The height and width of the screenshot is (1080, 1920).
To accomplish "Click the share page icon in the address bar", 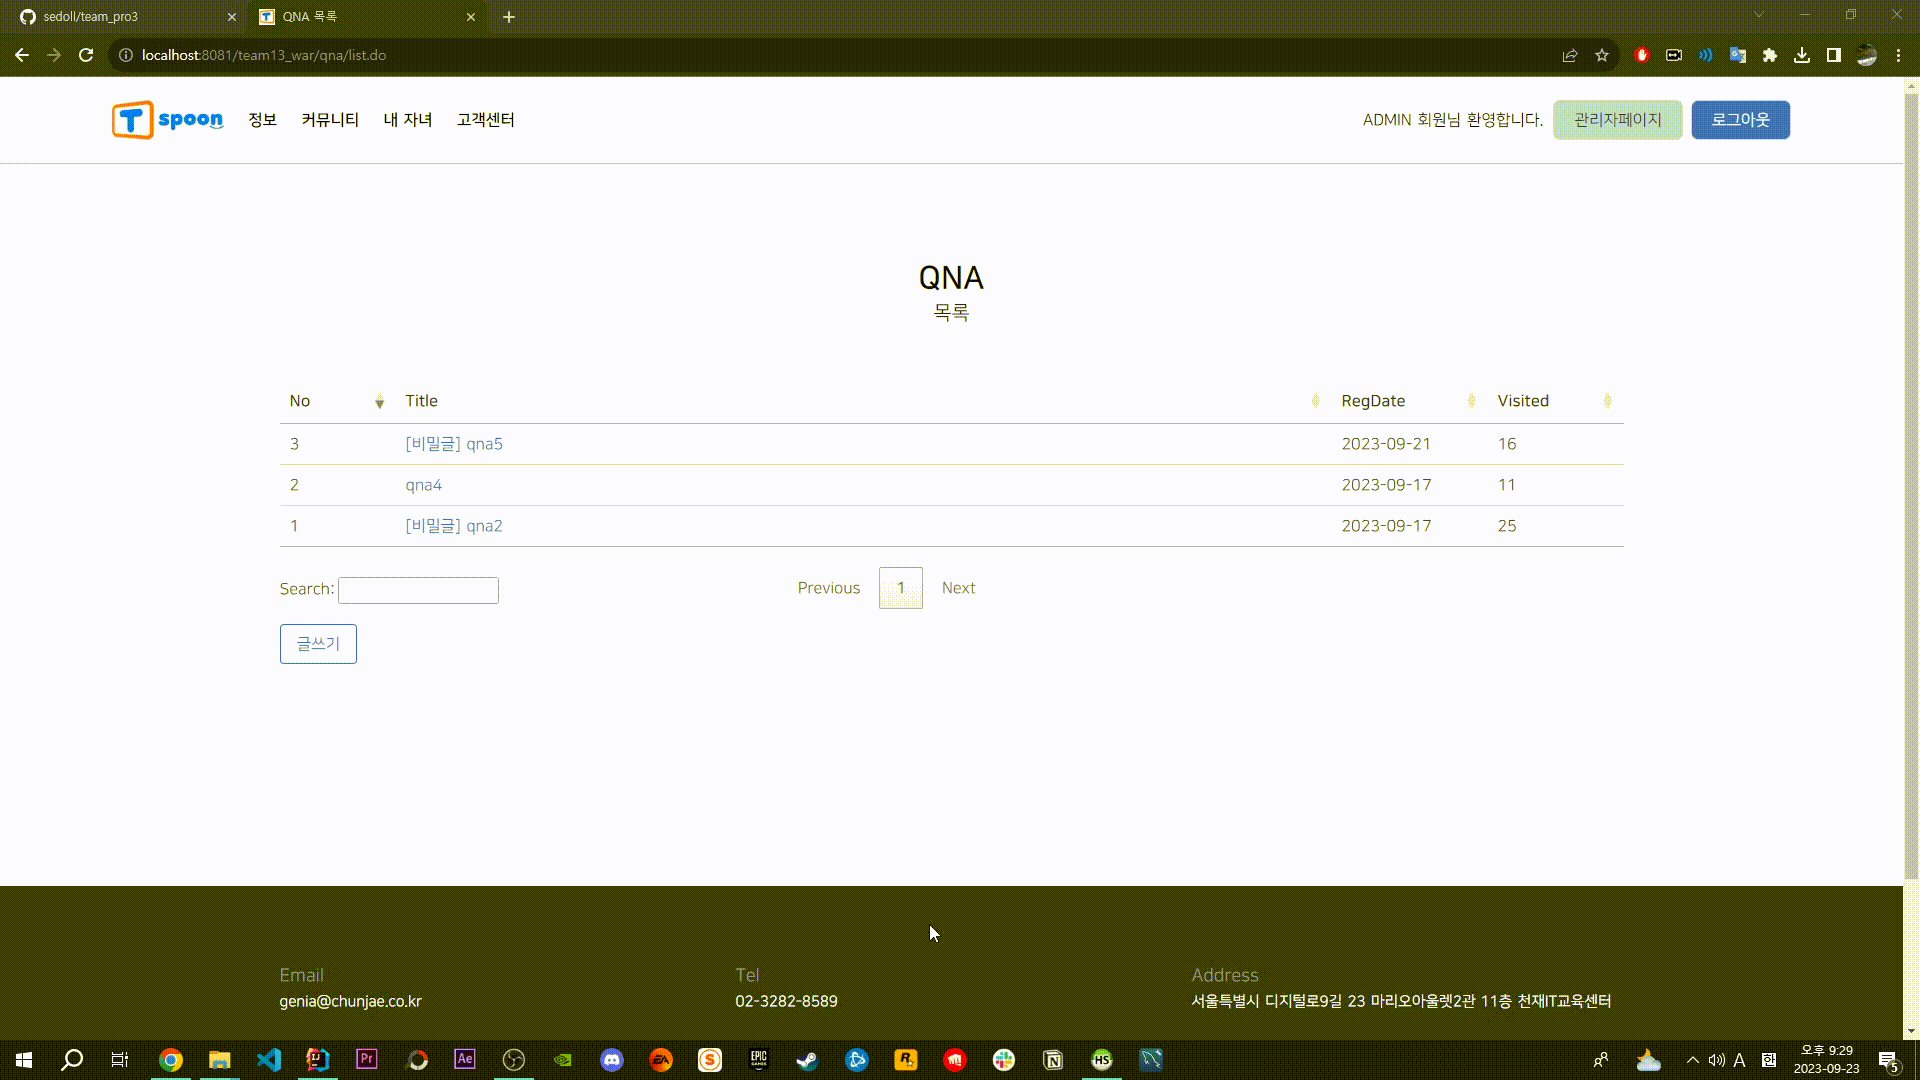I will [1570, 55].
